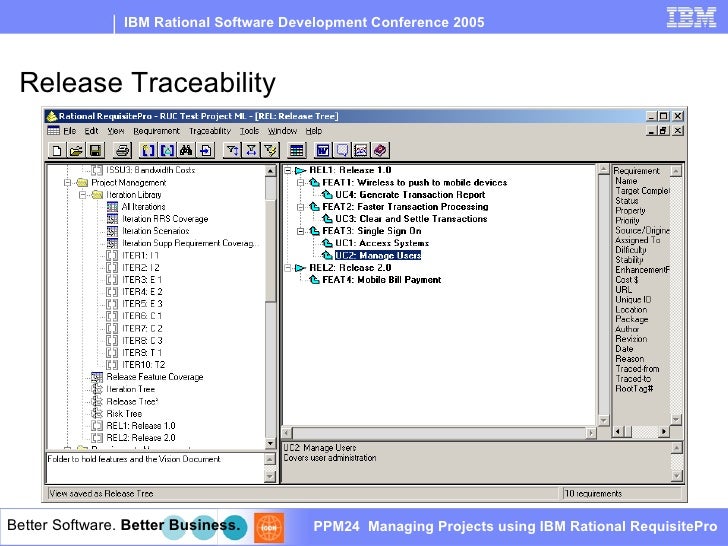Collapse FEAT3: Single Sign On node
The height and width of the screenshot is (546, 728).
pos(300,231)
